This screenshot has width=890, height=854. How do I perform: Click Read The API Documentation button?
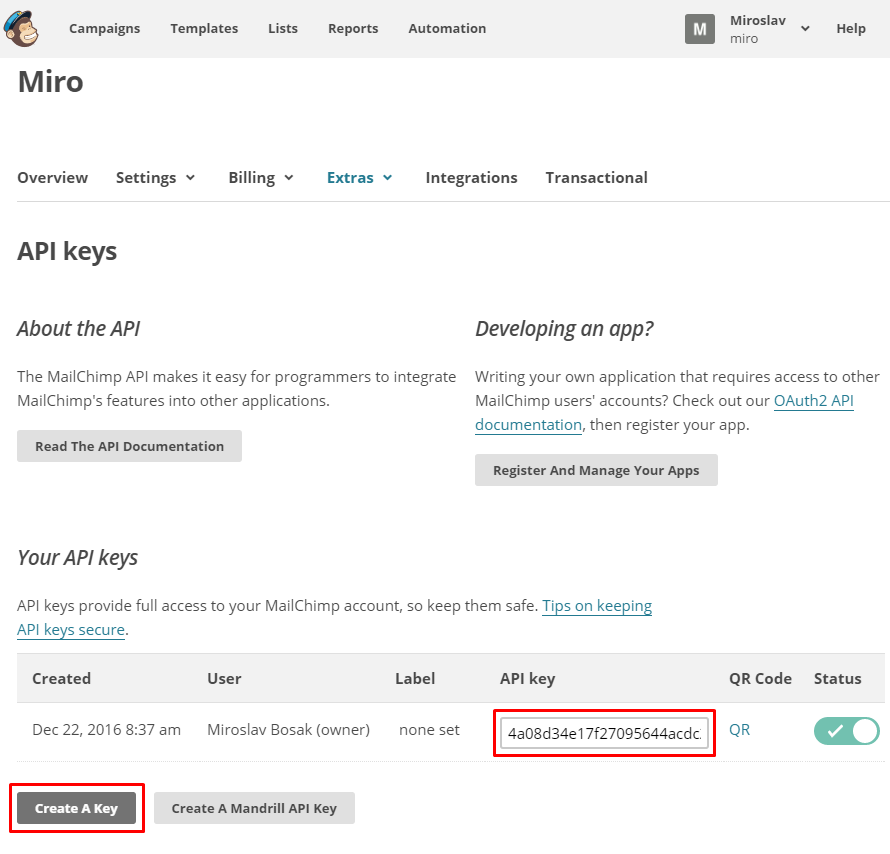[x=129, y=446]
